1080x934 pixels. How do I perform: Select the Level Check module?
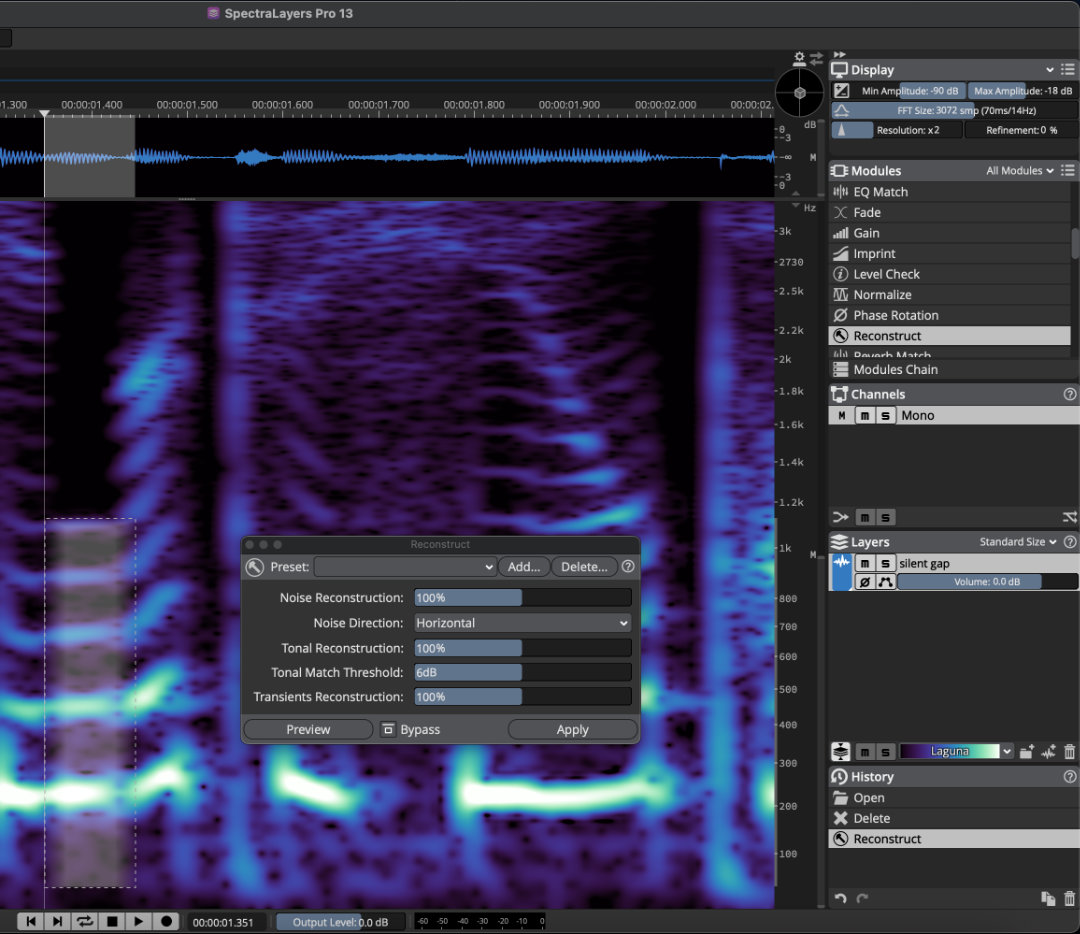(x=950, y=274)
